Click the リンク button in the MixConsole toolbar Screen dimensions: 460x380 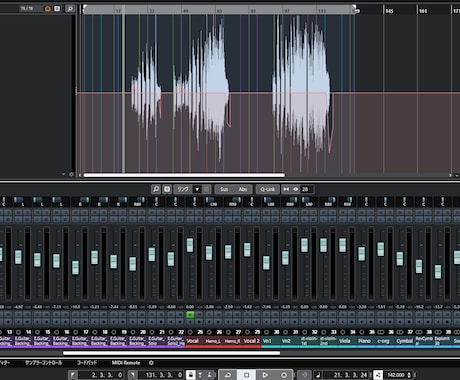183,189
